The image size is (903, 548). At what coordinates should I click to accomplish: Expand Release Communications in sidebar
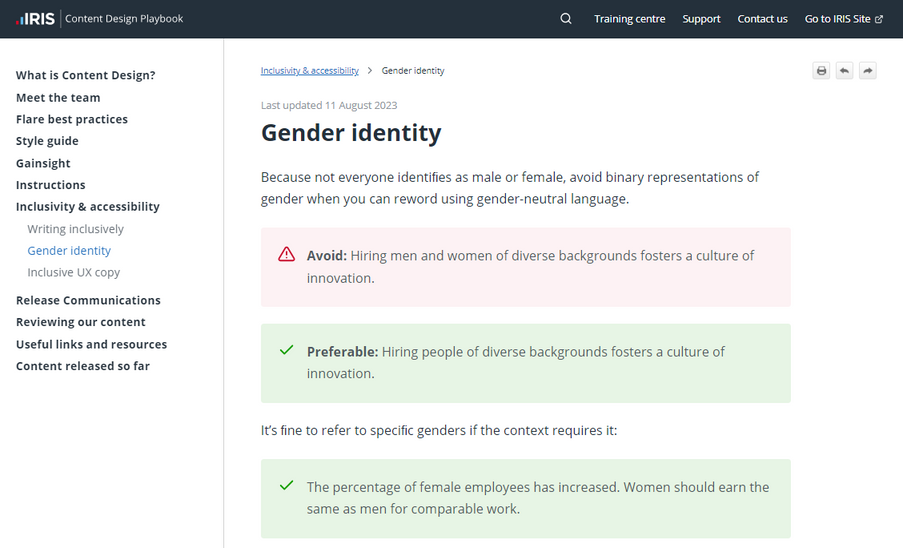[88, 300]
